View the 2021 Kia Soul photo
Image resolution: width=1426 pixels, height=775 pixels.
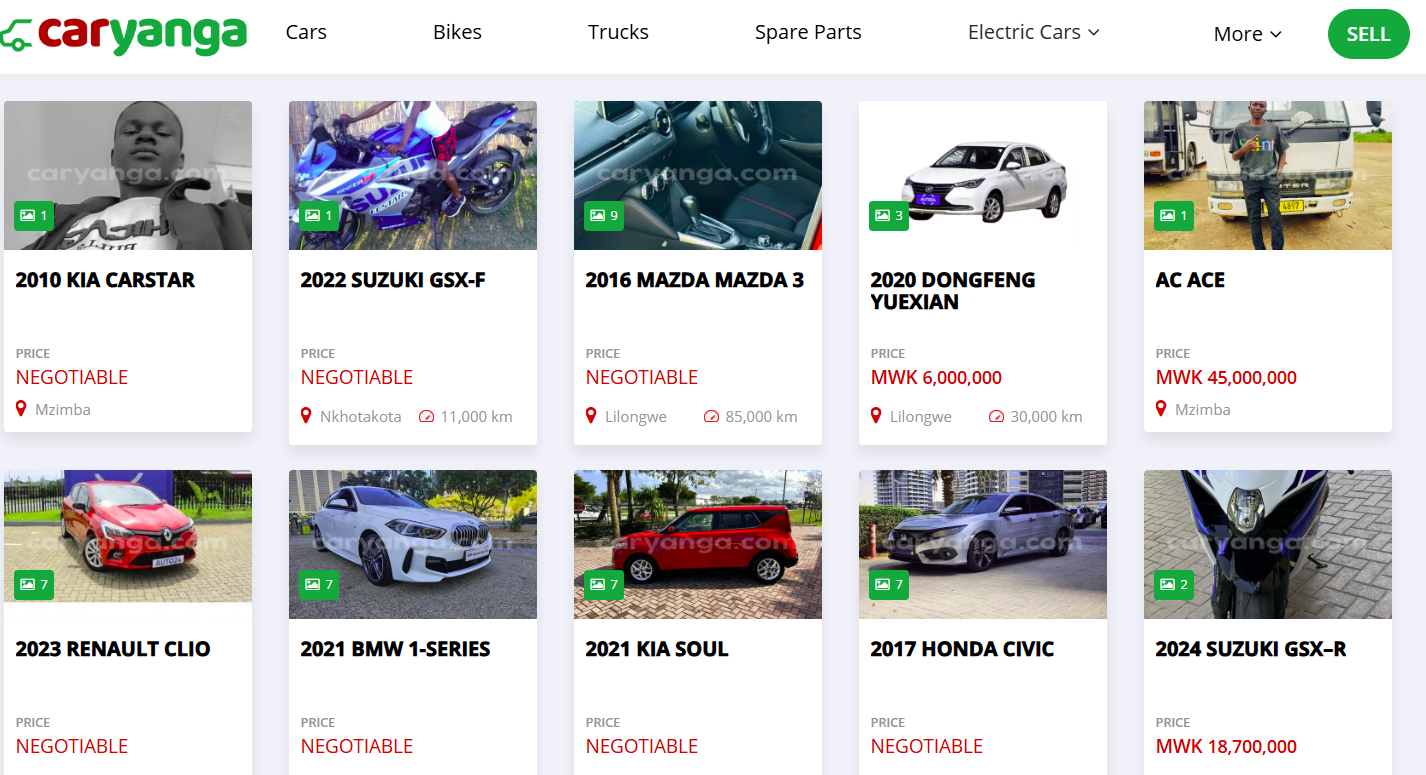(698, 544)
